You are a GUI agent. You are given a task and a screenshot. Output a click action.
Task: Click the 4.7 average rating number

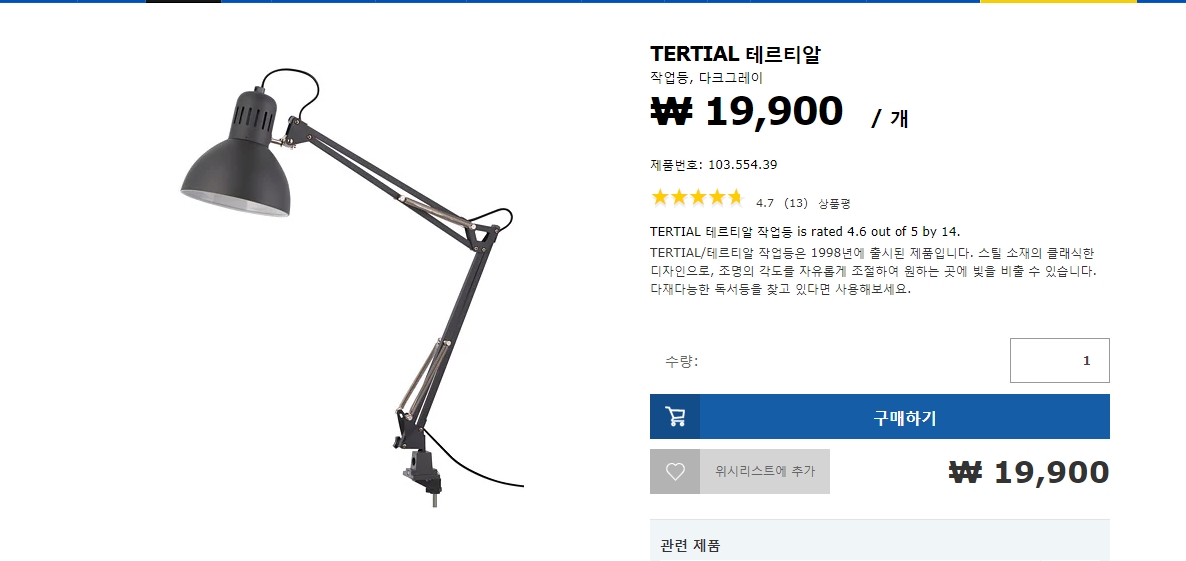click(765, 203)
